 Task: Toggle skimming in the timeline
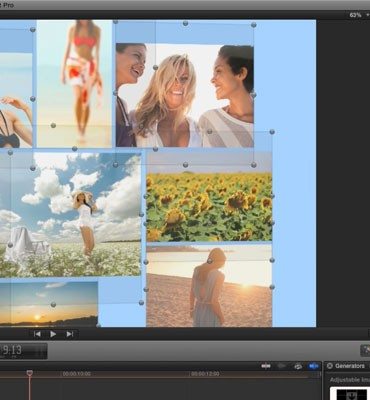coord(266,366)
